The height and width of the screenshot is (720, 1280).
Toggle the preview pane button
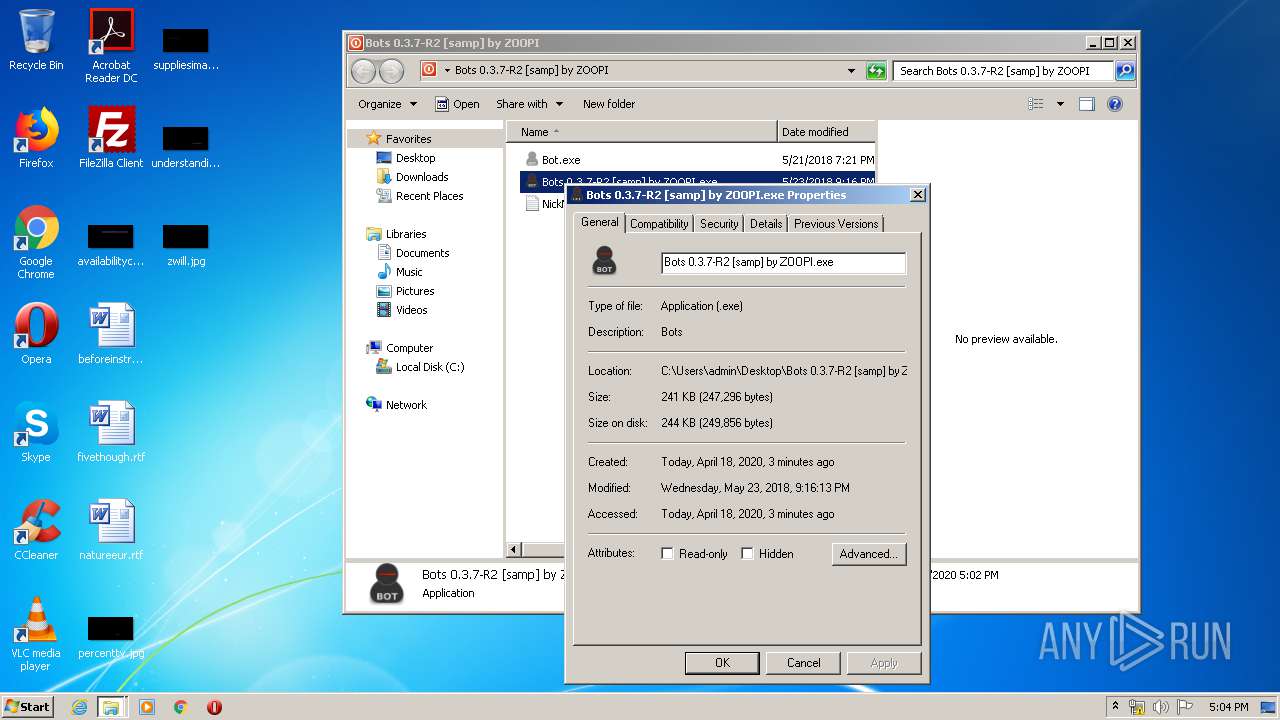tap(1087, 104)
